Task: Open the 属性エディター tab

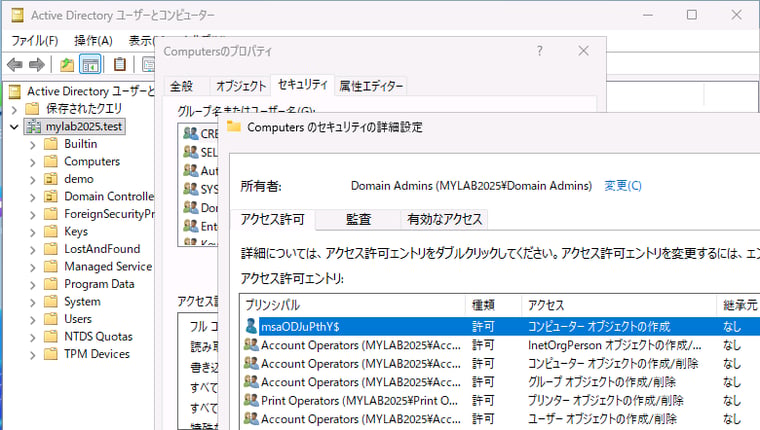Action: pos(371,86)
